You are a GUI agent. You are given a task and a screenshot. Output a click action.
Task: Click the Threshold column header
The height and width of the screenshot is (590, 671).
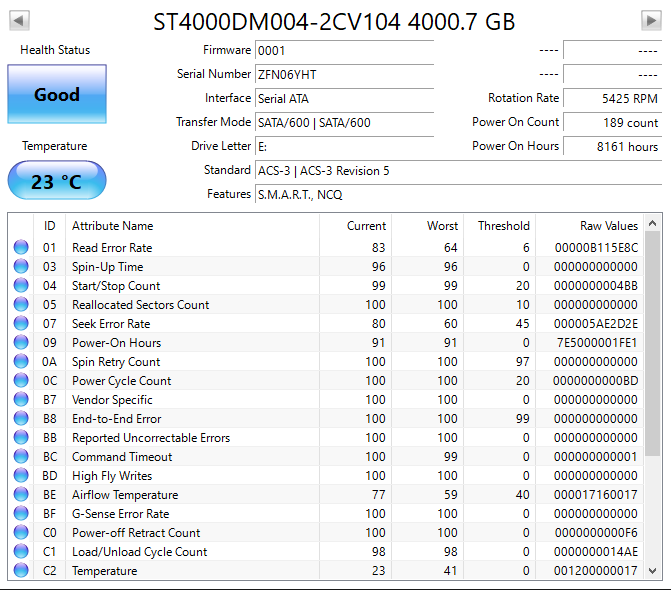coord(502,226)
